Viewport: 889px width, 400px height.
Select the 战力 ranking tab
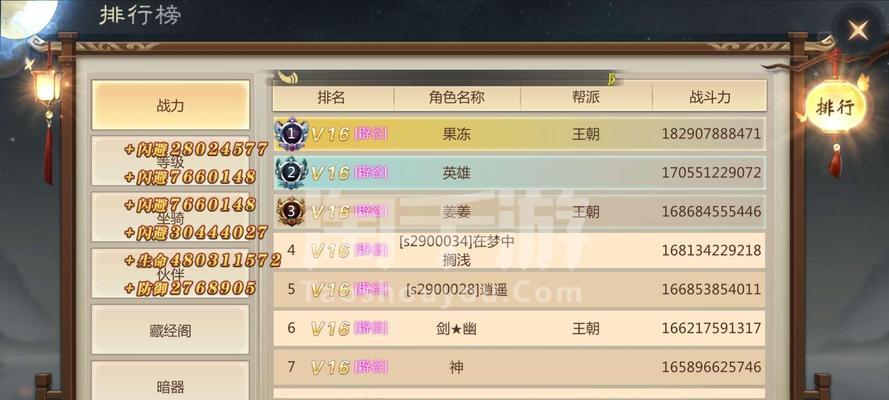tap(171, 105)
